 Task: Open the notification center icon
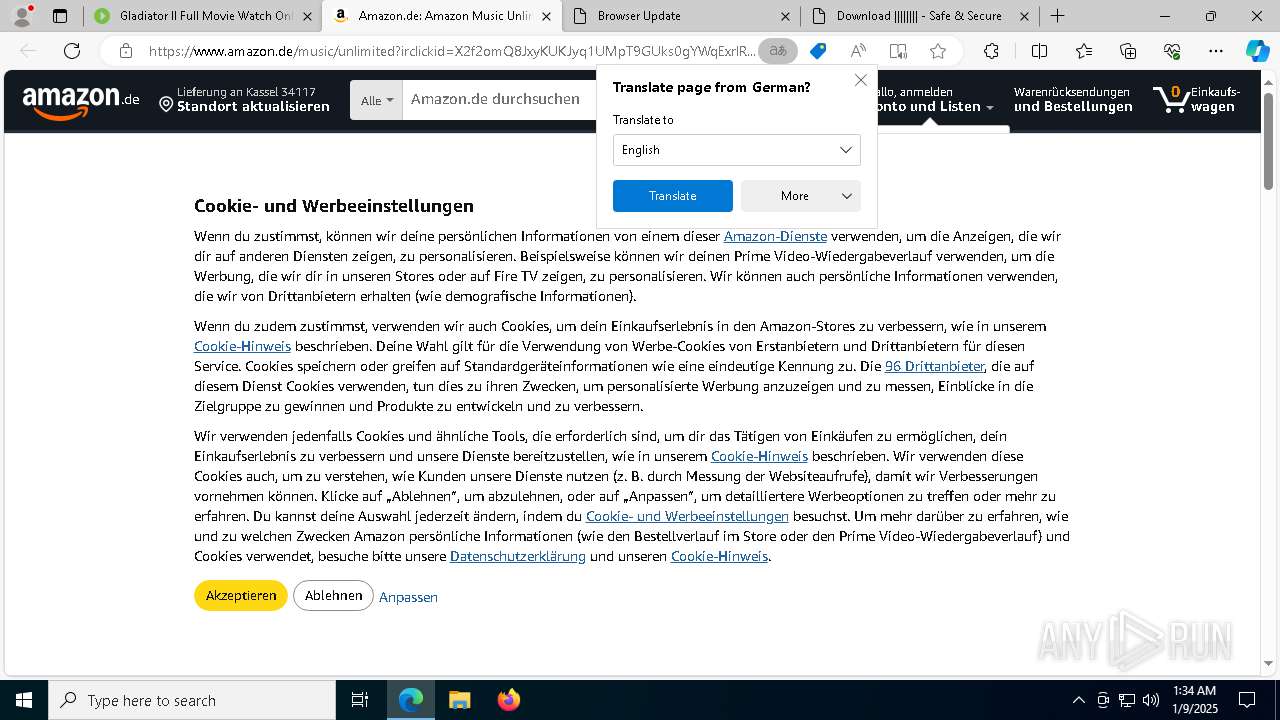(x=1247, y=700)
